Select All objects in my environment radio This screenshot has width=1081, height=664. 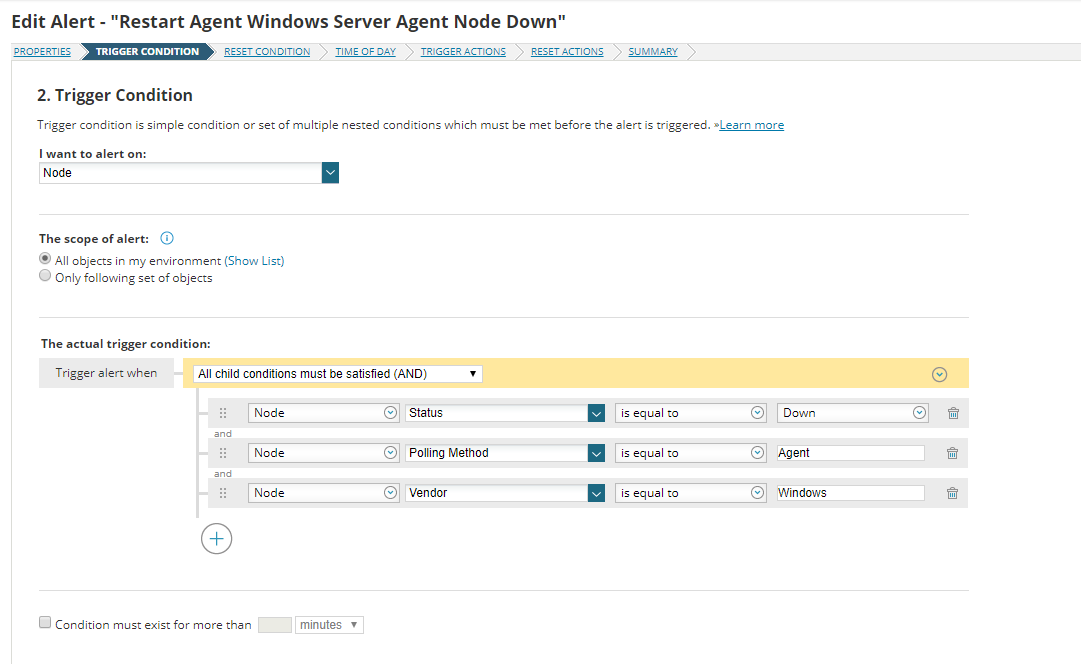[45, 259]
